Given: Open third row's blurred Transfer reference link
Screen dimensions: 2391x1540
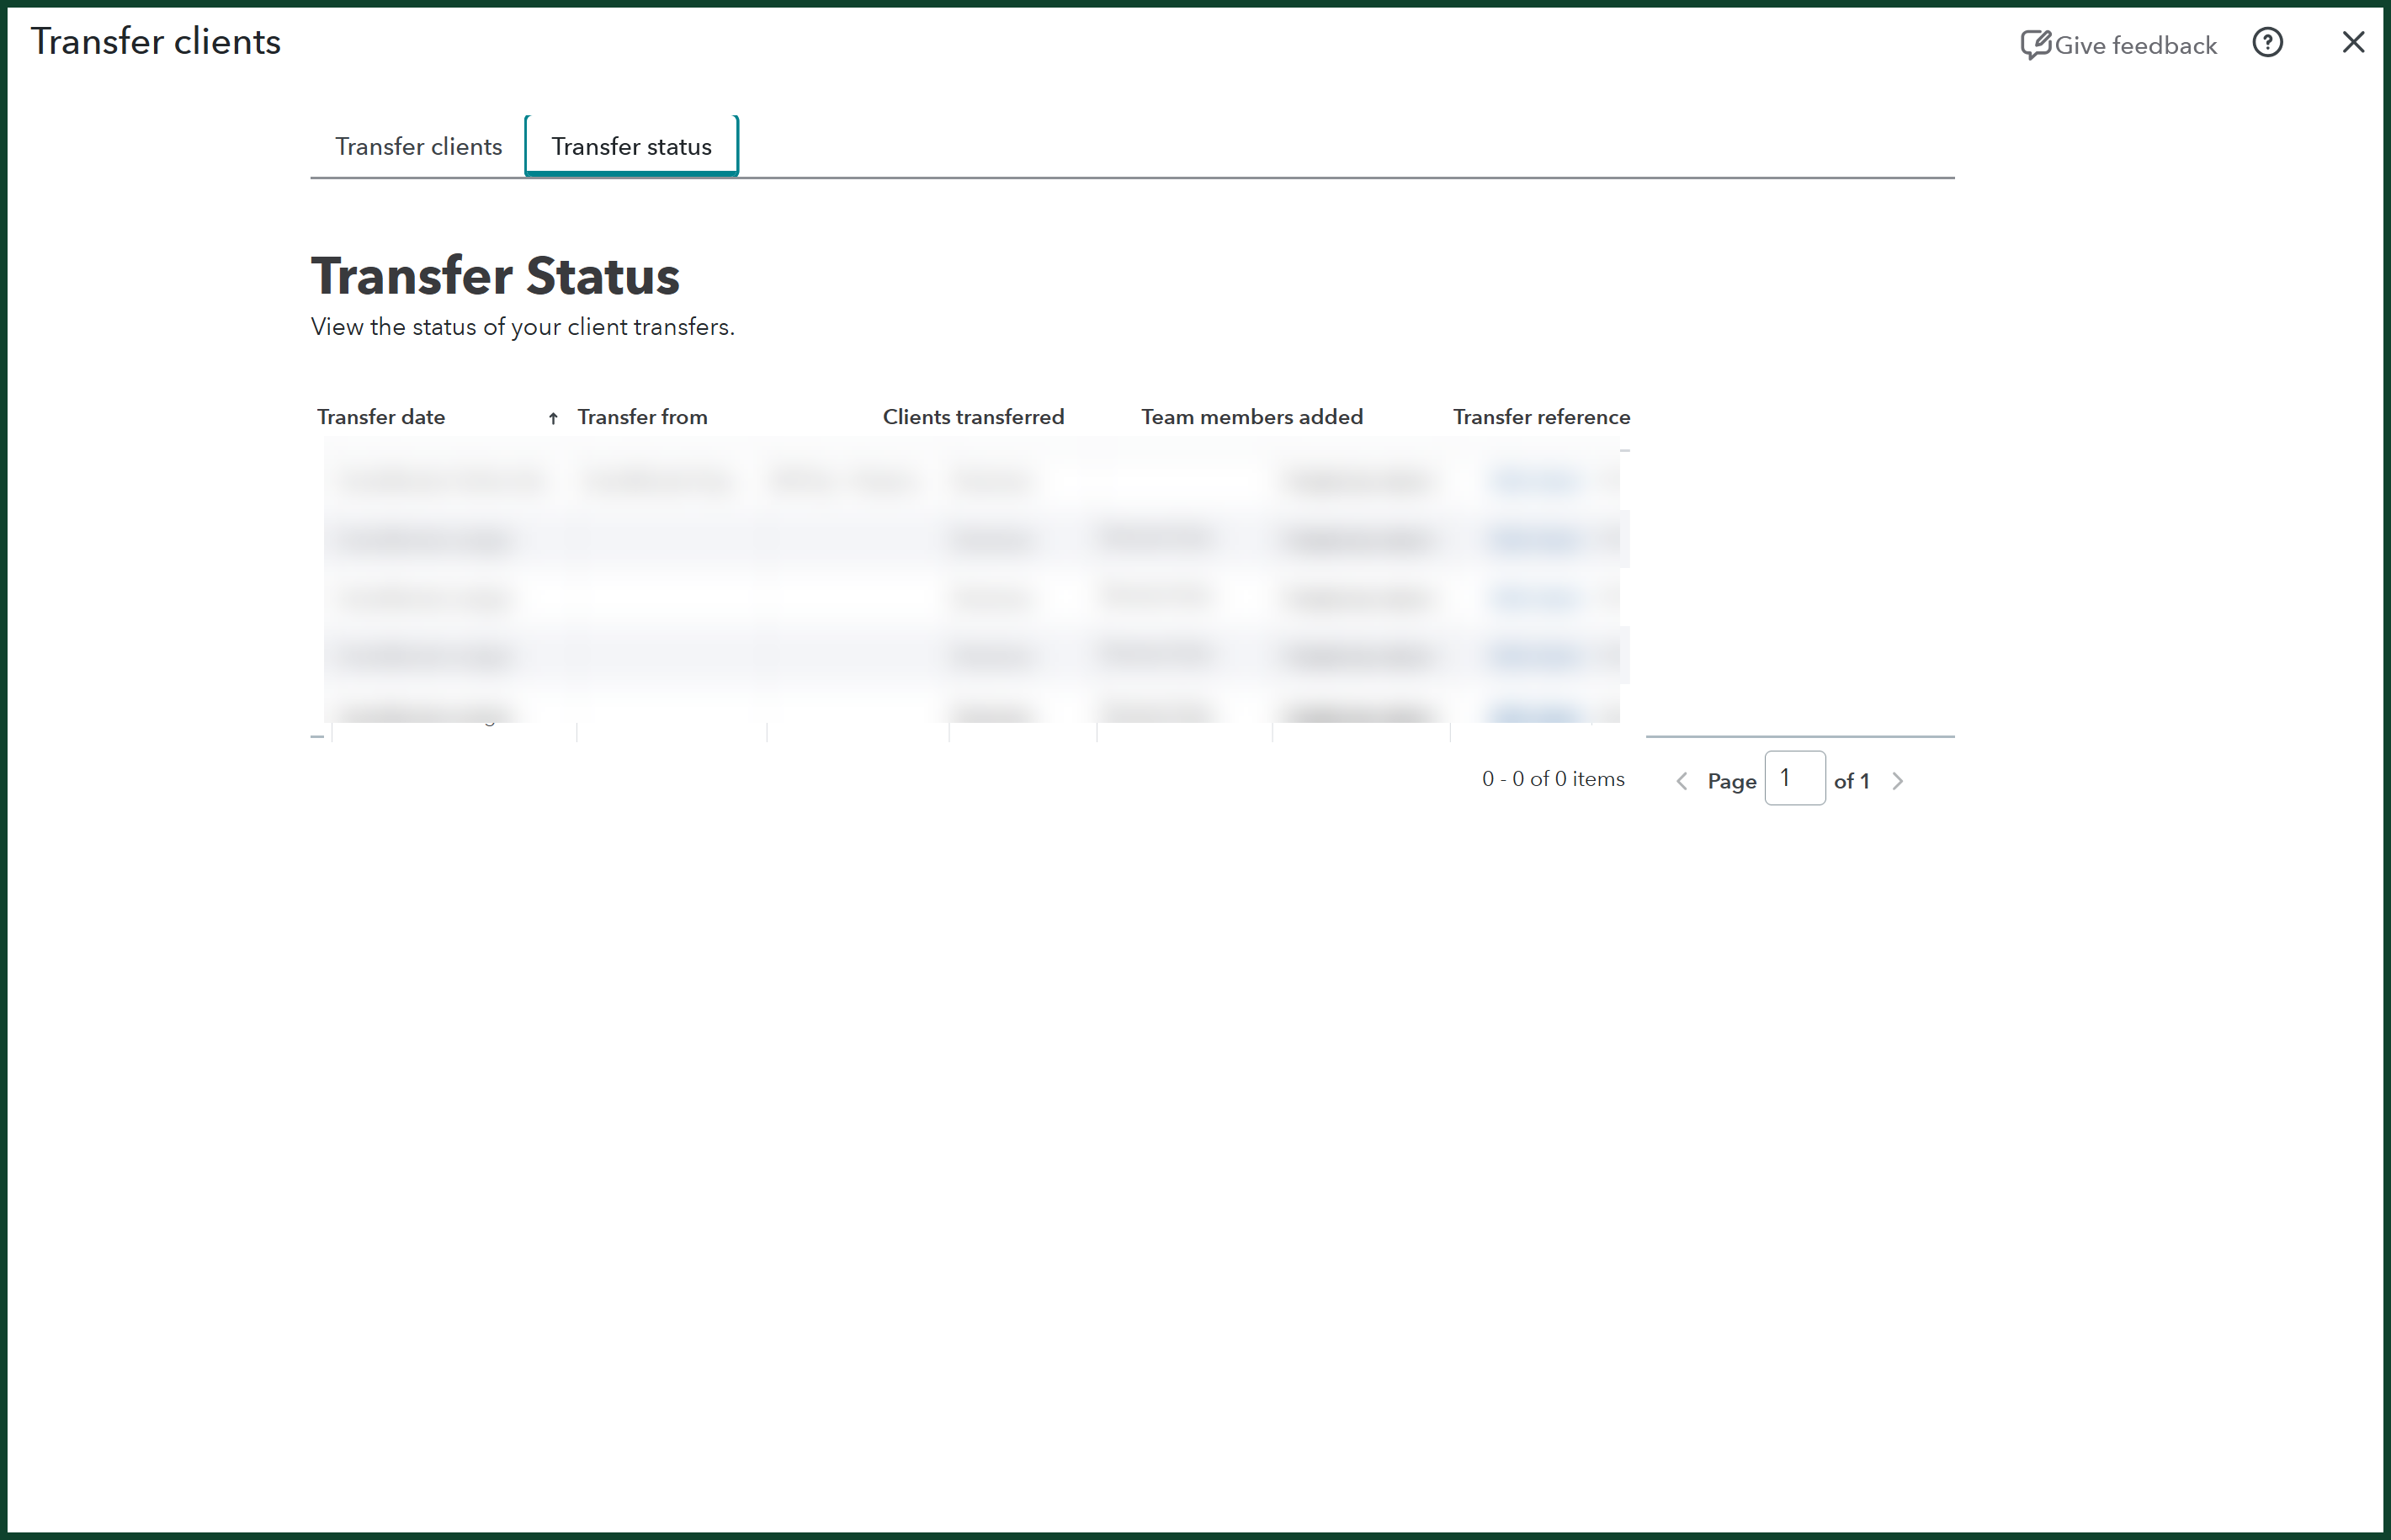Looking at the screenshot, I should click(x=1535, y=599).
